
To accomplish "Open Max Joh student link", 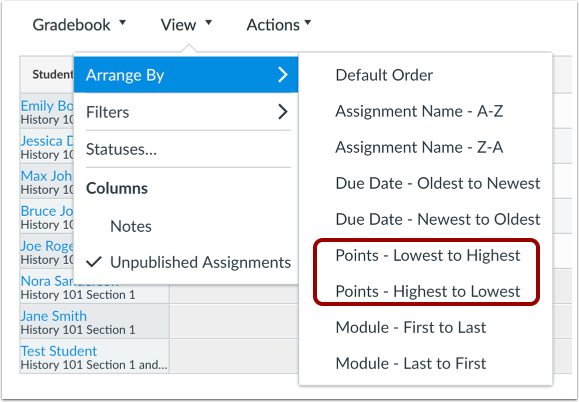I will (47, 176).
